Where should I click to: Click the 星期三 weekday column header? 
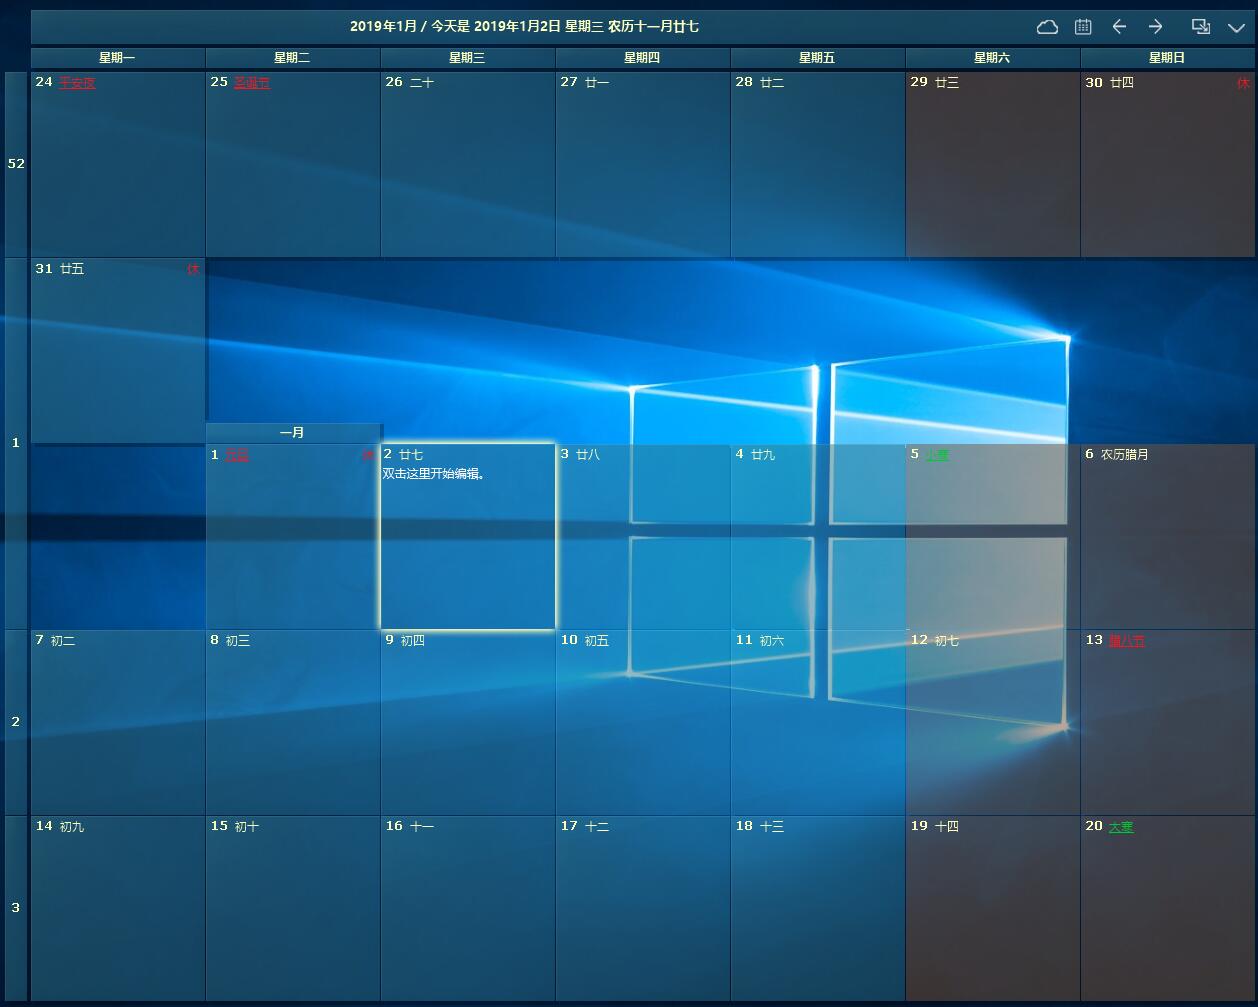(x=467, y=57)
